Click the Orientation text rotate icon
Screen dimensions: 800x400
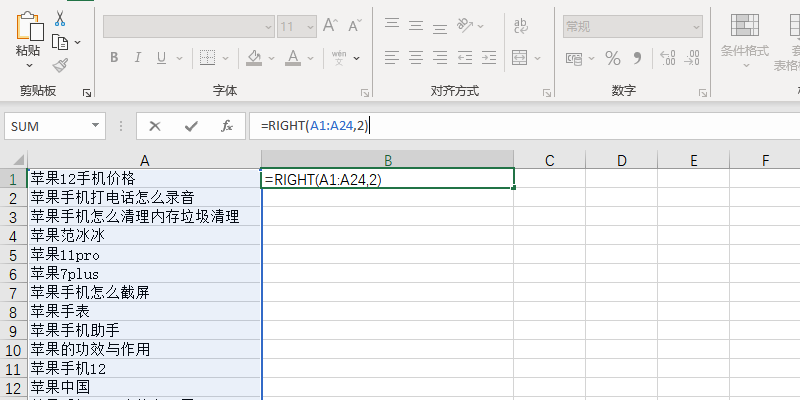[x=465, y=25]
